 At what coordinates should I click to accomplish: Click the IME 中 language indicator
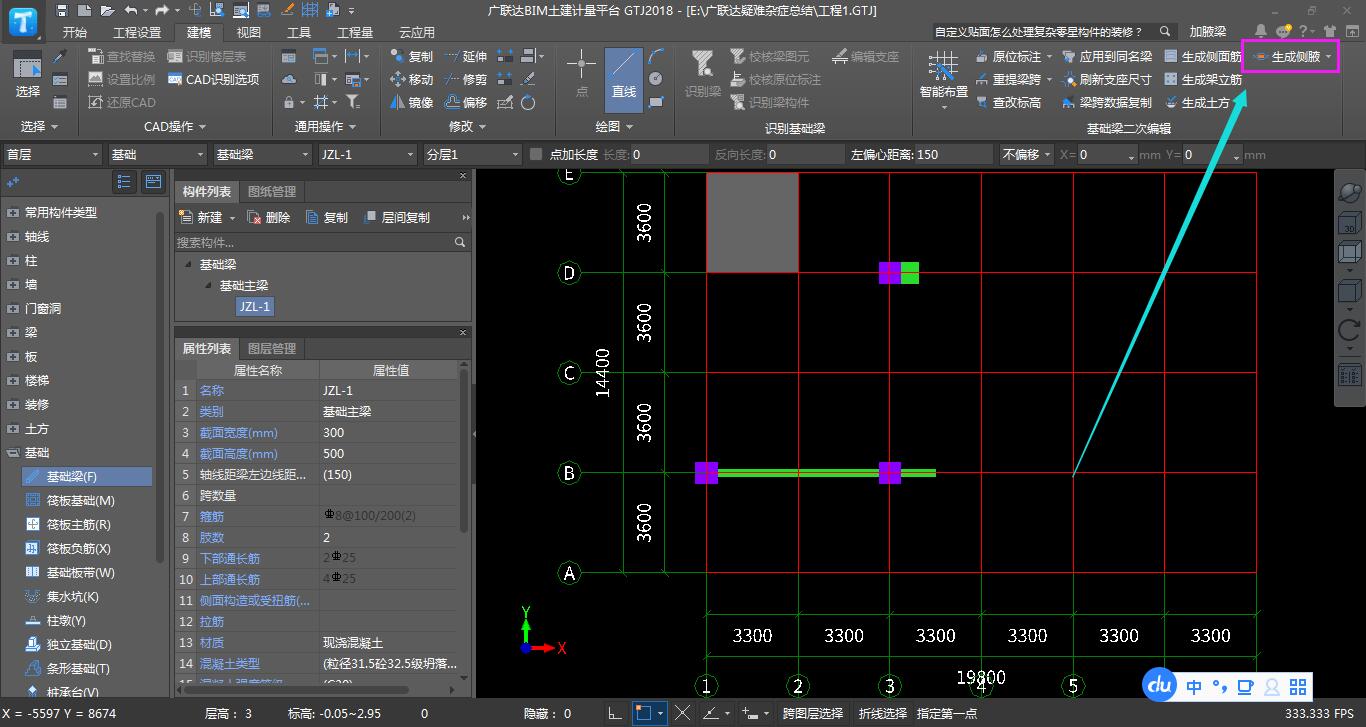tap(1195, 686)
